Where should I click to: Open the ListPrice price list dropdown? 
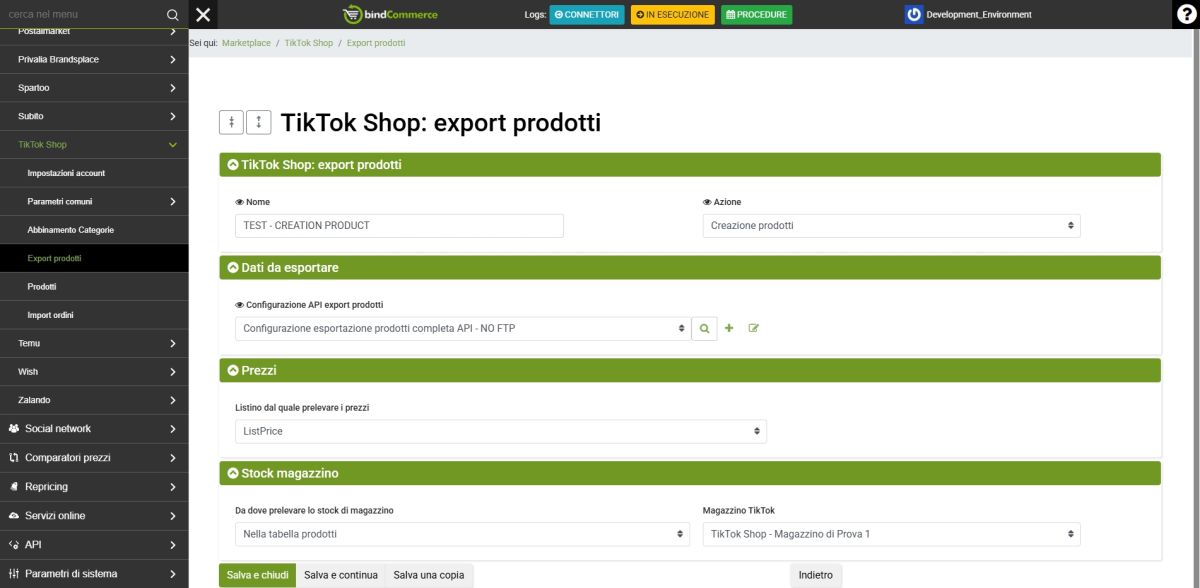pos(501,431)
